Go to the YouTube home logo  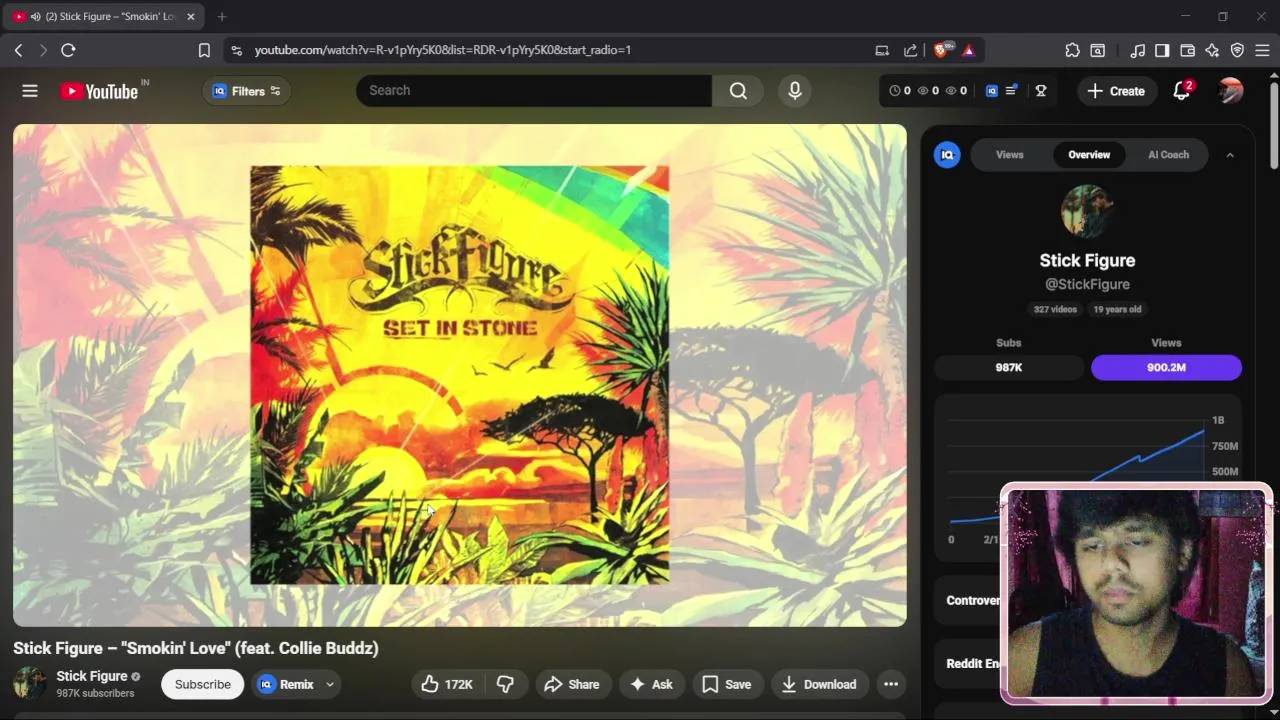pyautogui.click(x=99, y=91)
